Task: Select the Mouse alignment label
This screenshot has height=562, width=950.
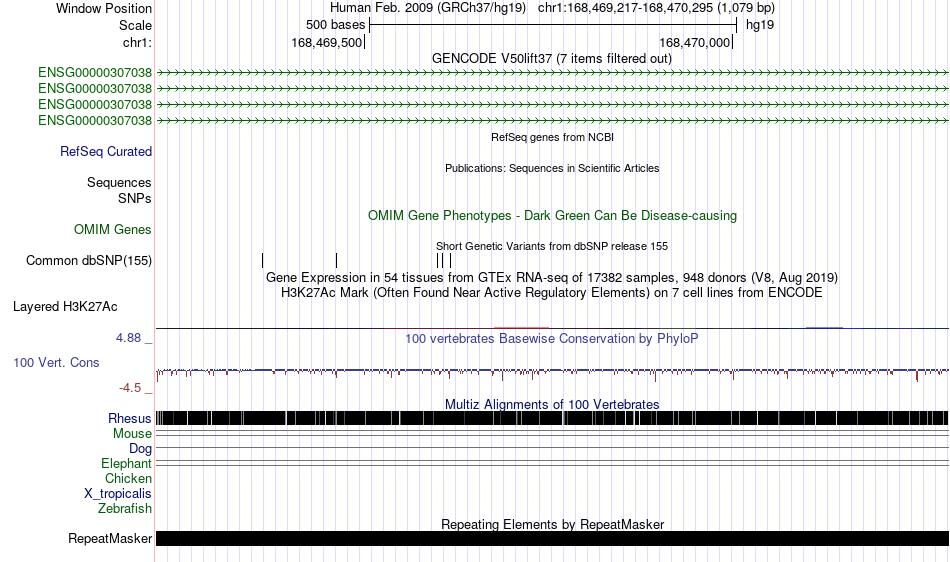Action: point(132,434)
